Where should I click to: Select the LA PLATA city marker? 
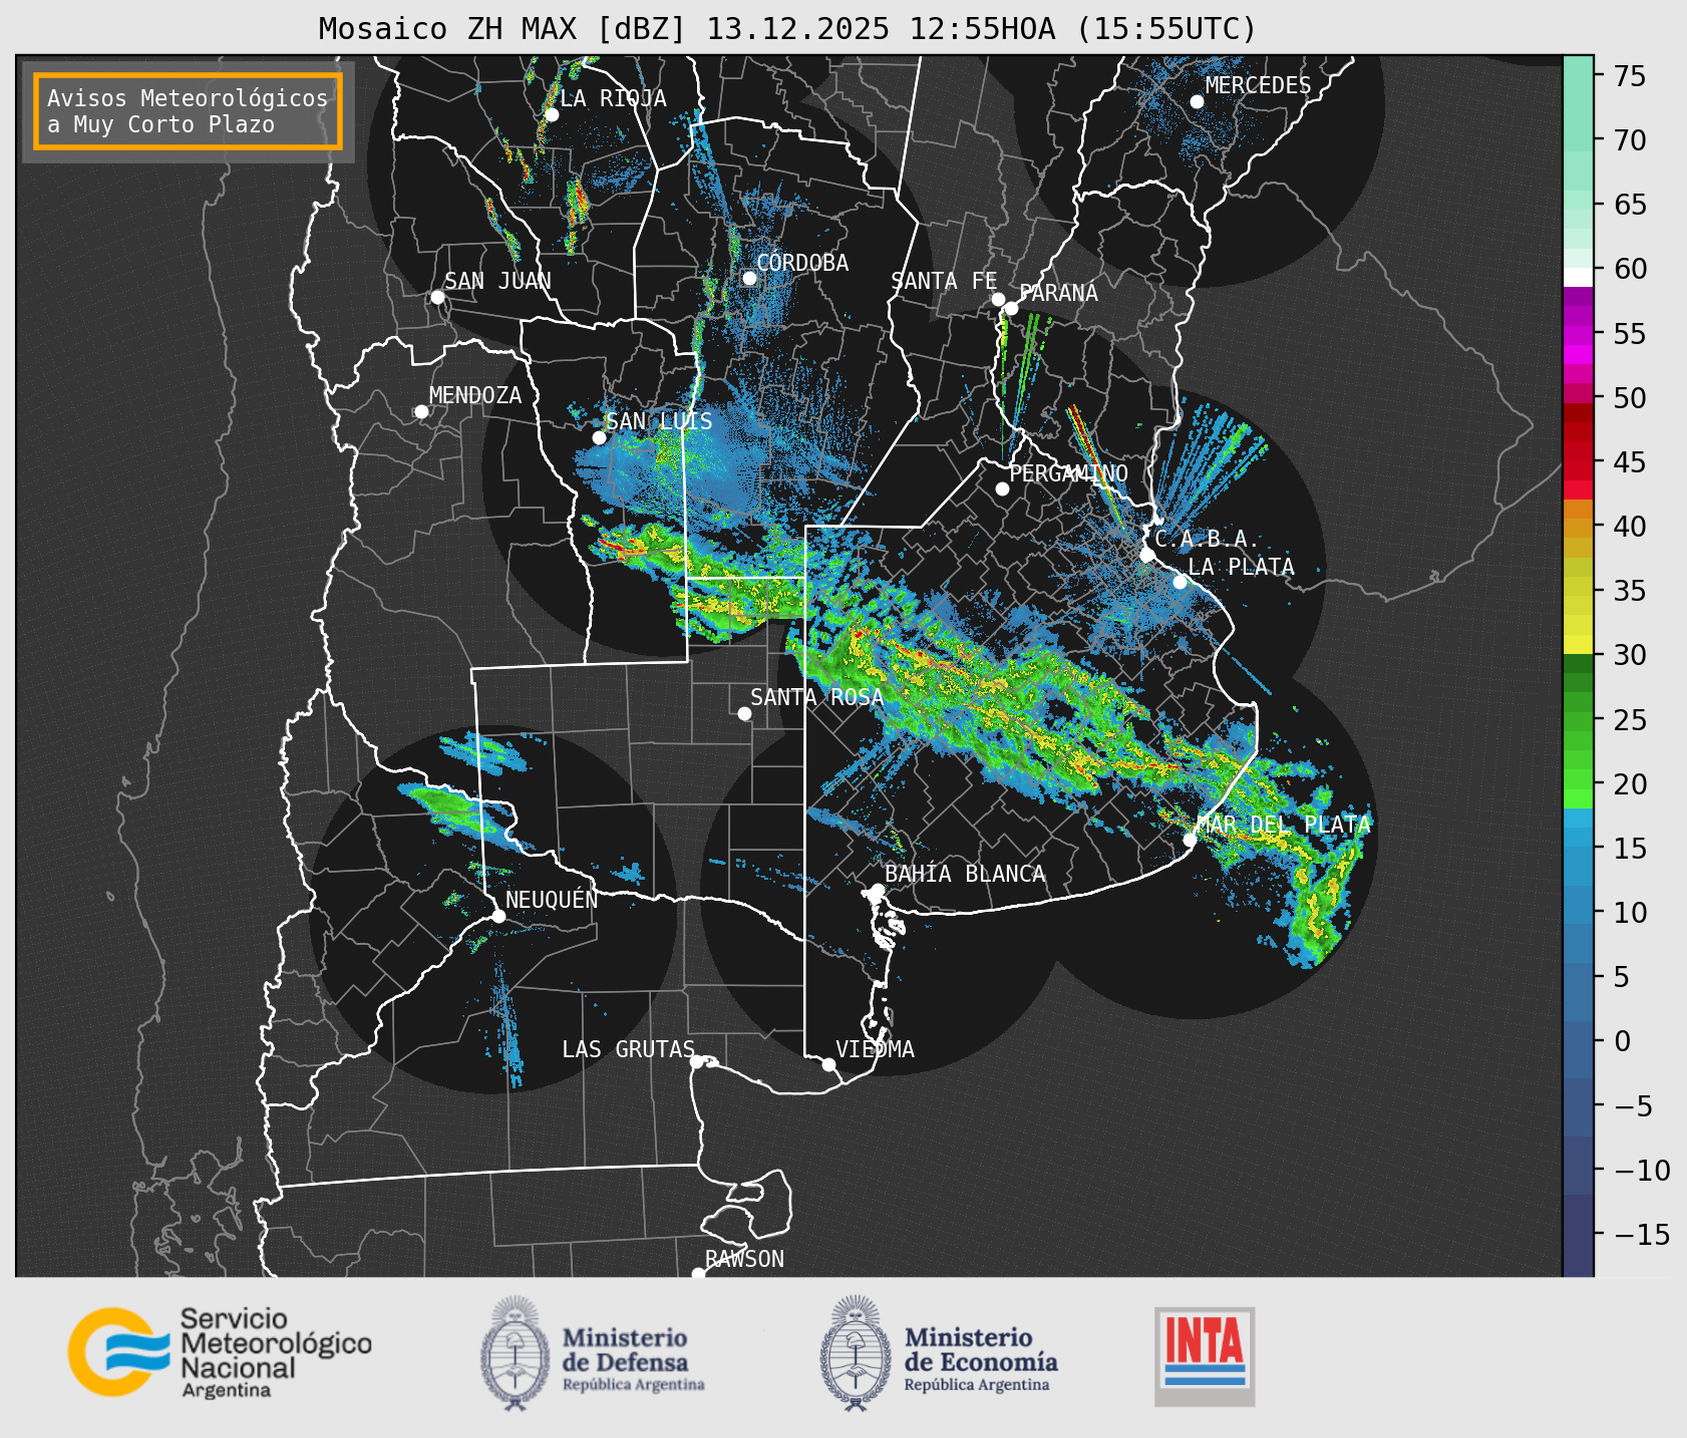pos(1180,582)
